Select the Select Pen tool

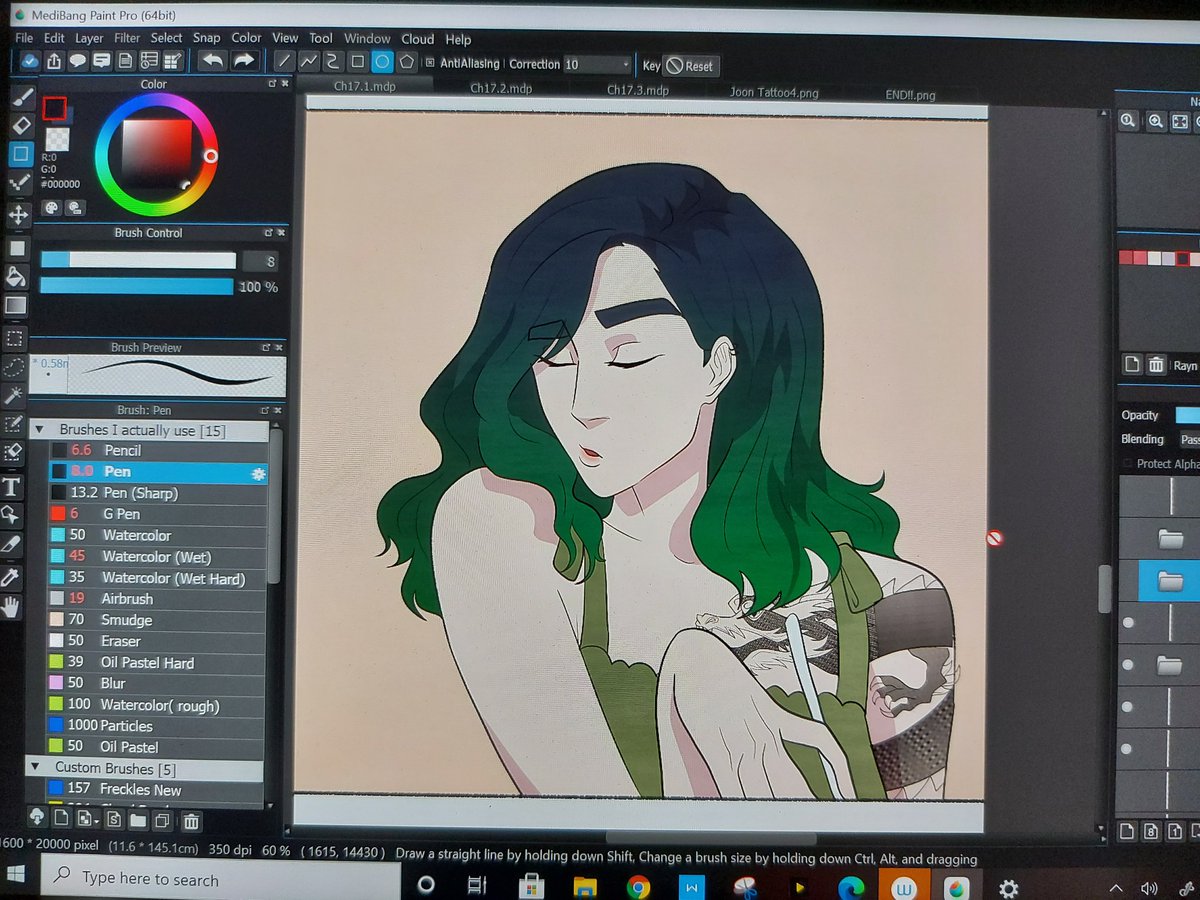pyautogui.click(x=13, y=425)
